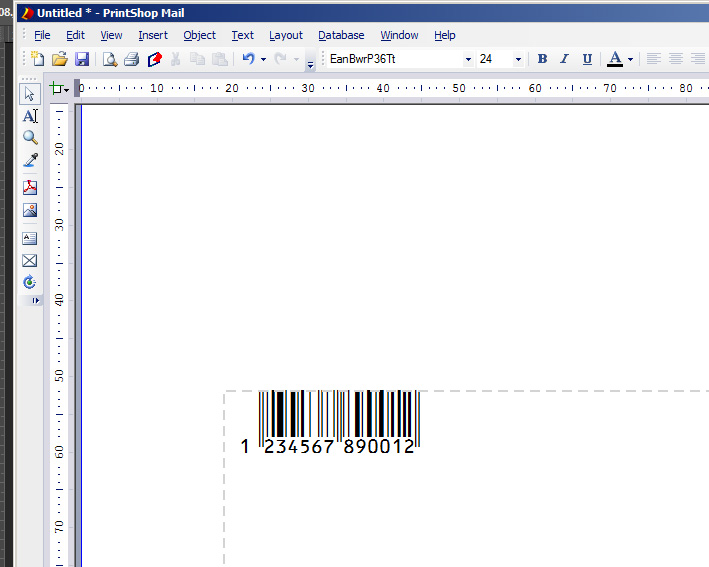The height and width of the screenshot is (567, 709).
Task: Open the undo history dropdown arrow
Action: coord(264,59)
